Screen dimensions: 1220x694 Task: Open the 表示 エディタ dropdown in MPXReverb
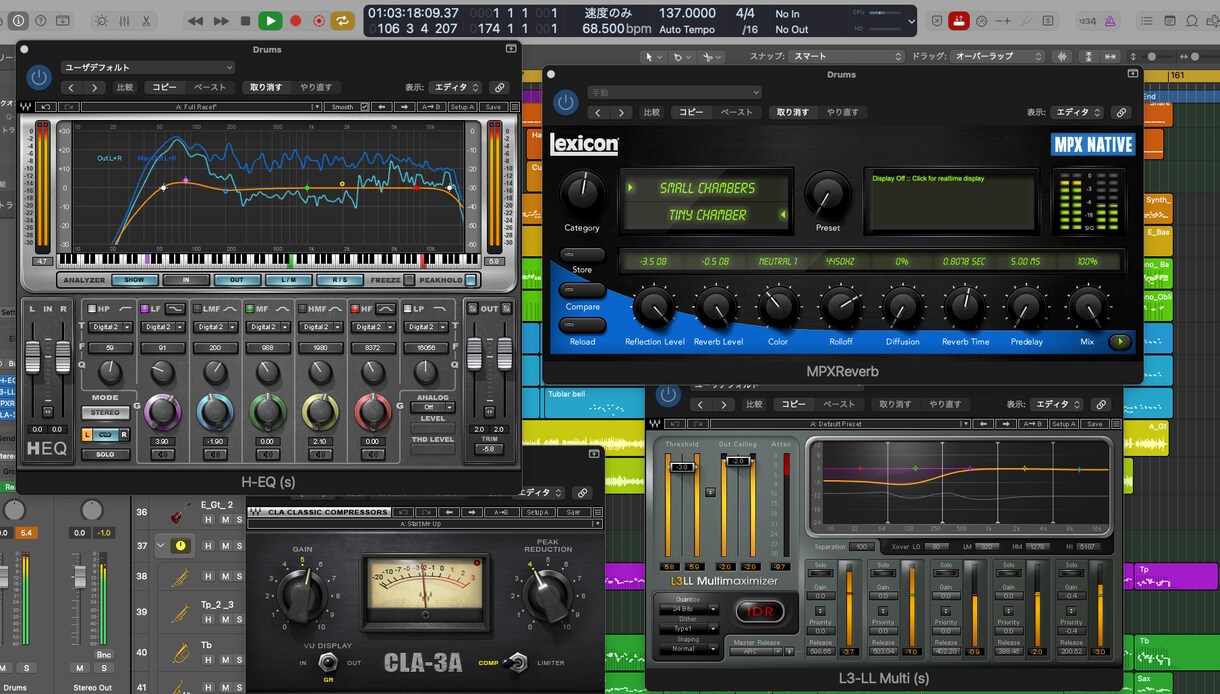[1079, 113]
